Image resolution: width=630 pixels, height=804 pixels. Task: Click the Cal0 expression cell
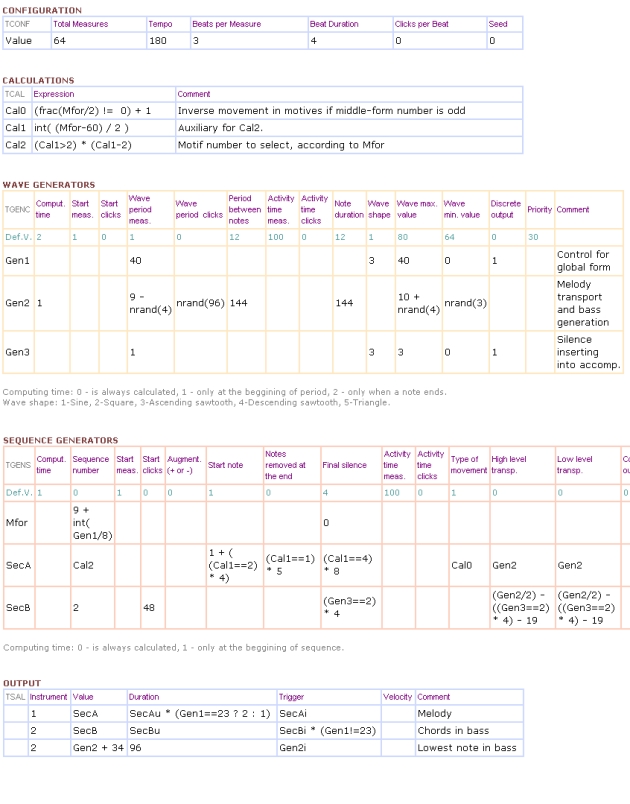pos(100,111)
